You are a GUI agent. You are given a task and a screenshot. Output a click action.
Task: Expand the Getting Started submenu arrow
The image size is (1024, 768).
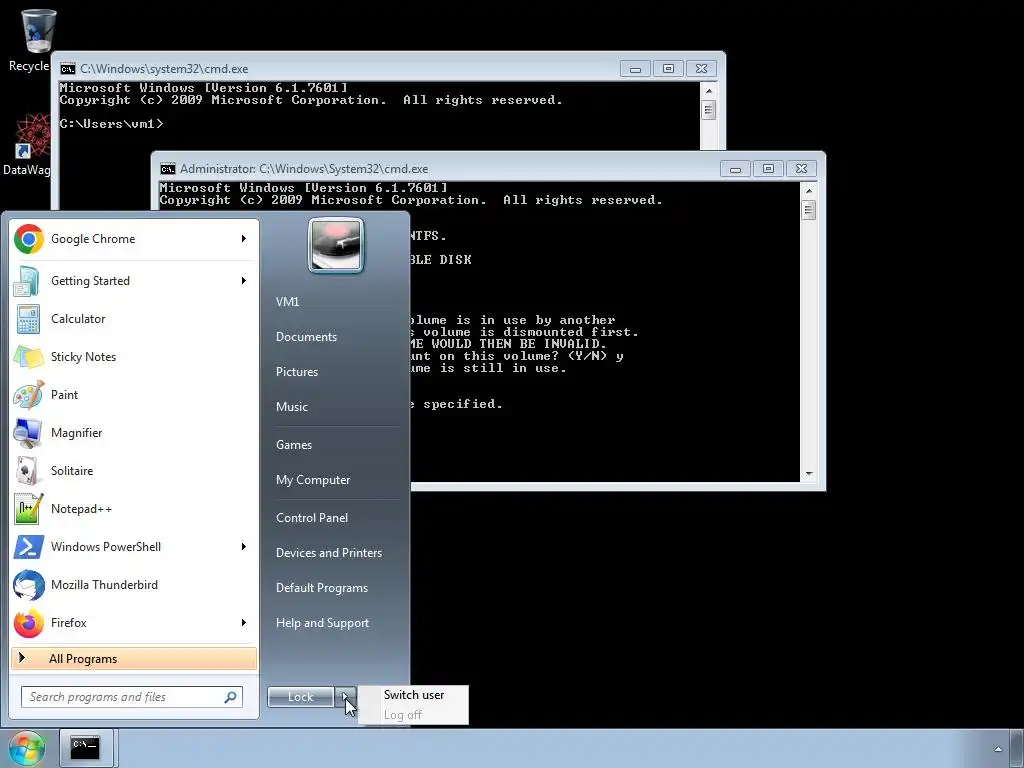(x=244, y=280)
